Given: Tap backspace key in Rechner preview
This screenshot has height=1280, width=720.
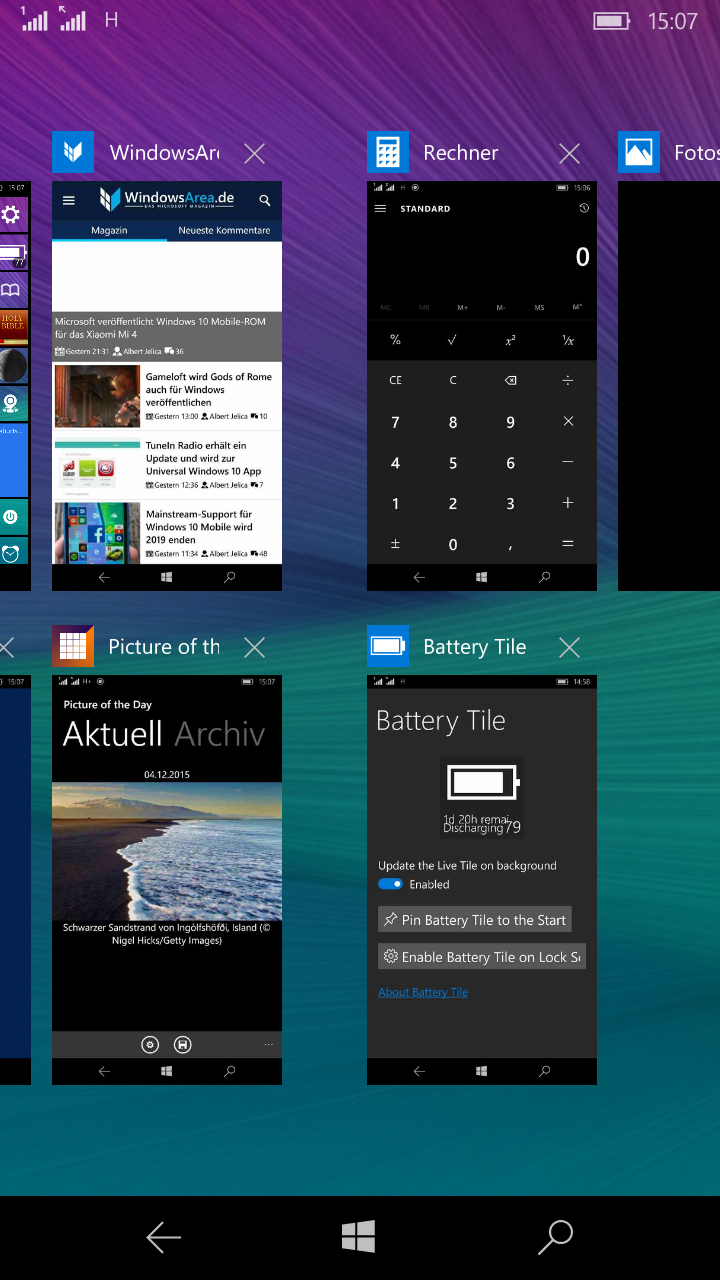Looking at the screenshot, I should (510, 380).
